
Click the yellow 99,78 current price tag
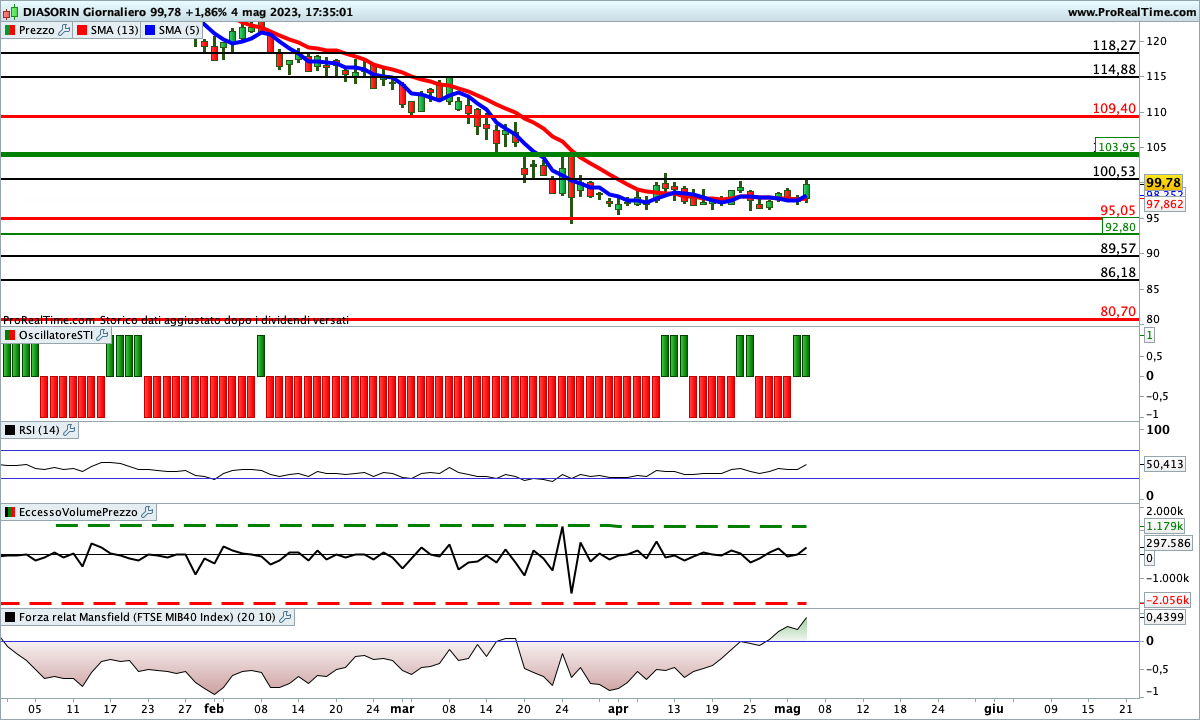[x=1163, y=182]
